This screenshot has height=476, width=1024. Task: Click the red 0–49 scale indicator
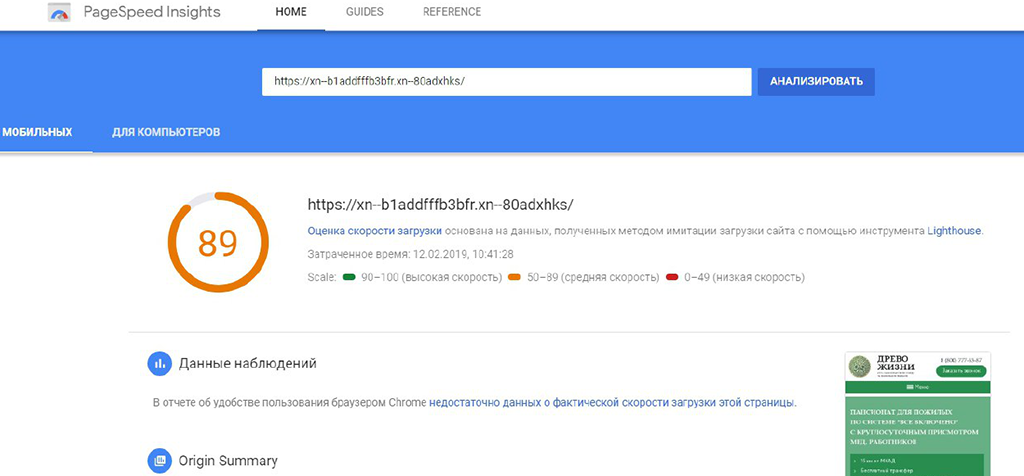(672, 277)
